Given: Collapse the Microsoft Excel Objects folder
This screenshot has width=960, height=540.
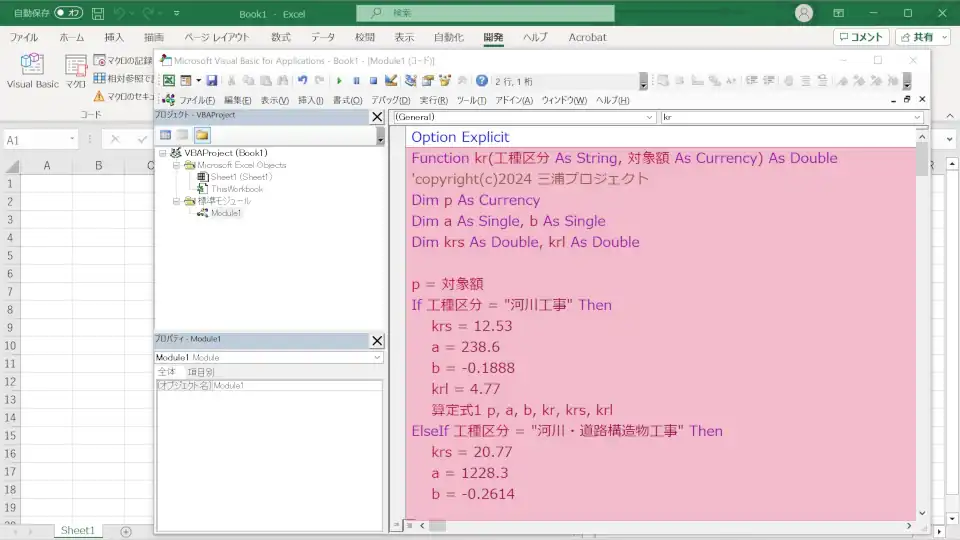Looking at the screenshot, I should click(176, 165).
